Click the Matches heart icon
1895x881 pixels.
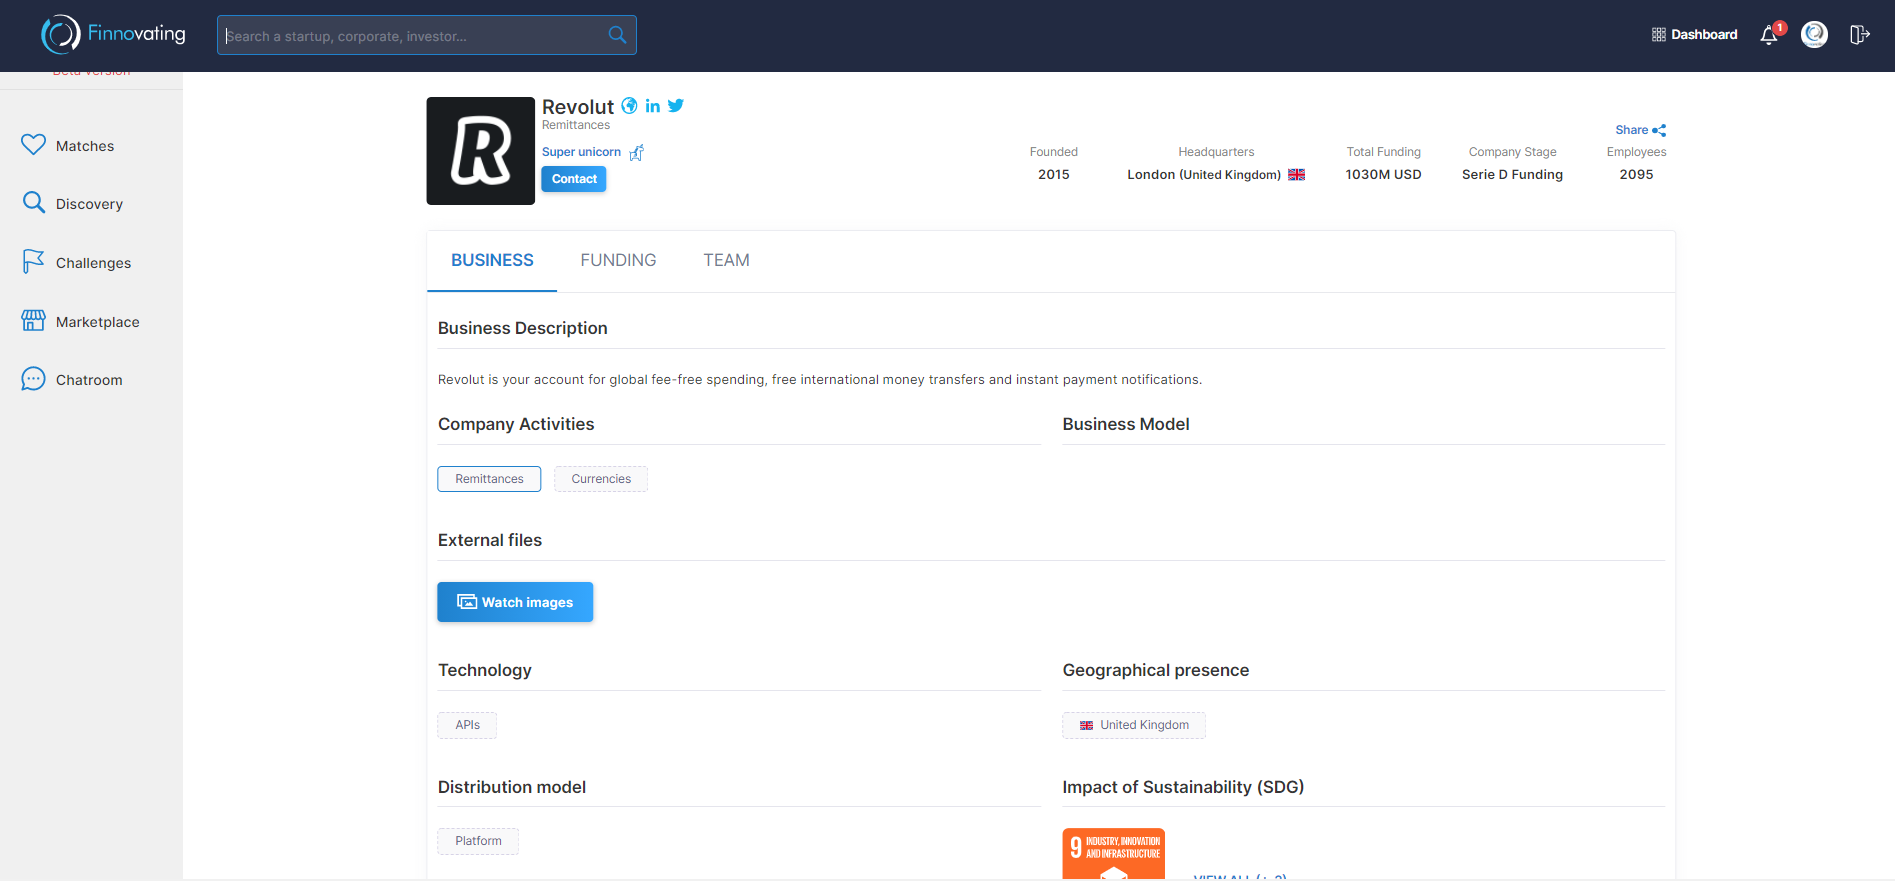click(33, 145)
